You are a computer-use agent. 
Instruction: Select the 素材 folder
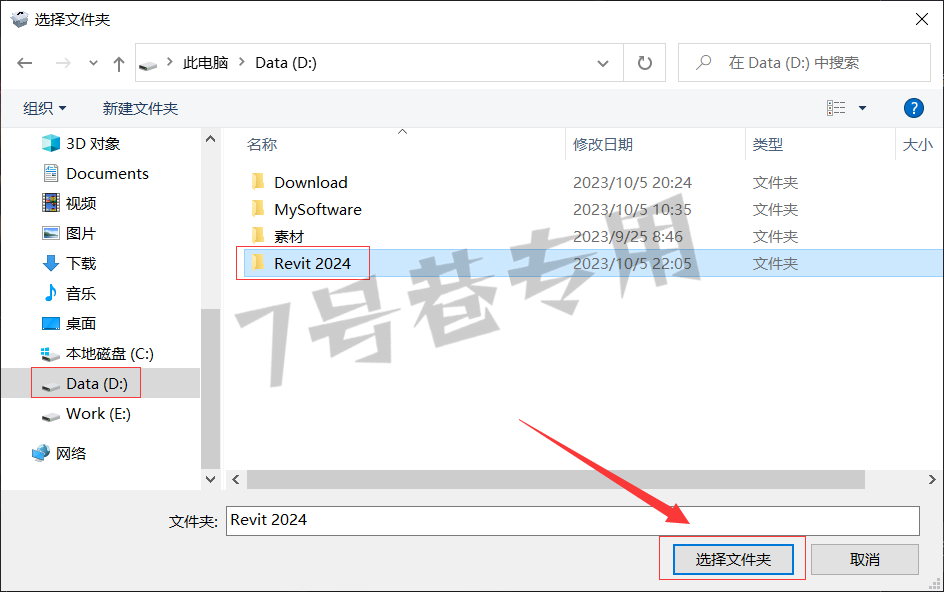coord(289,237)
